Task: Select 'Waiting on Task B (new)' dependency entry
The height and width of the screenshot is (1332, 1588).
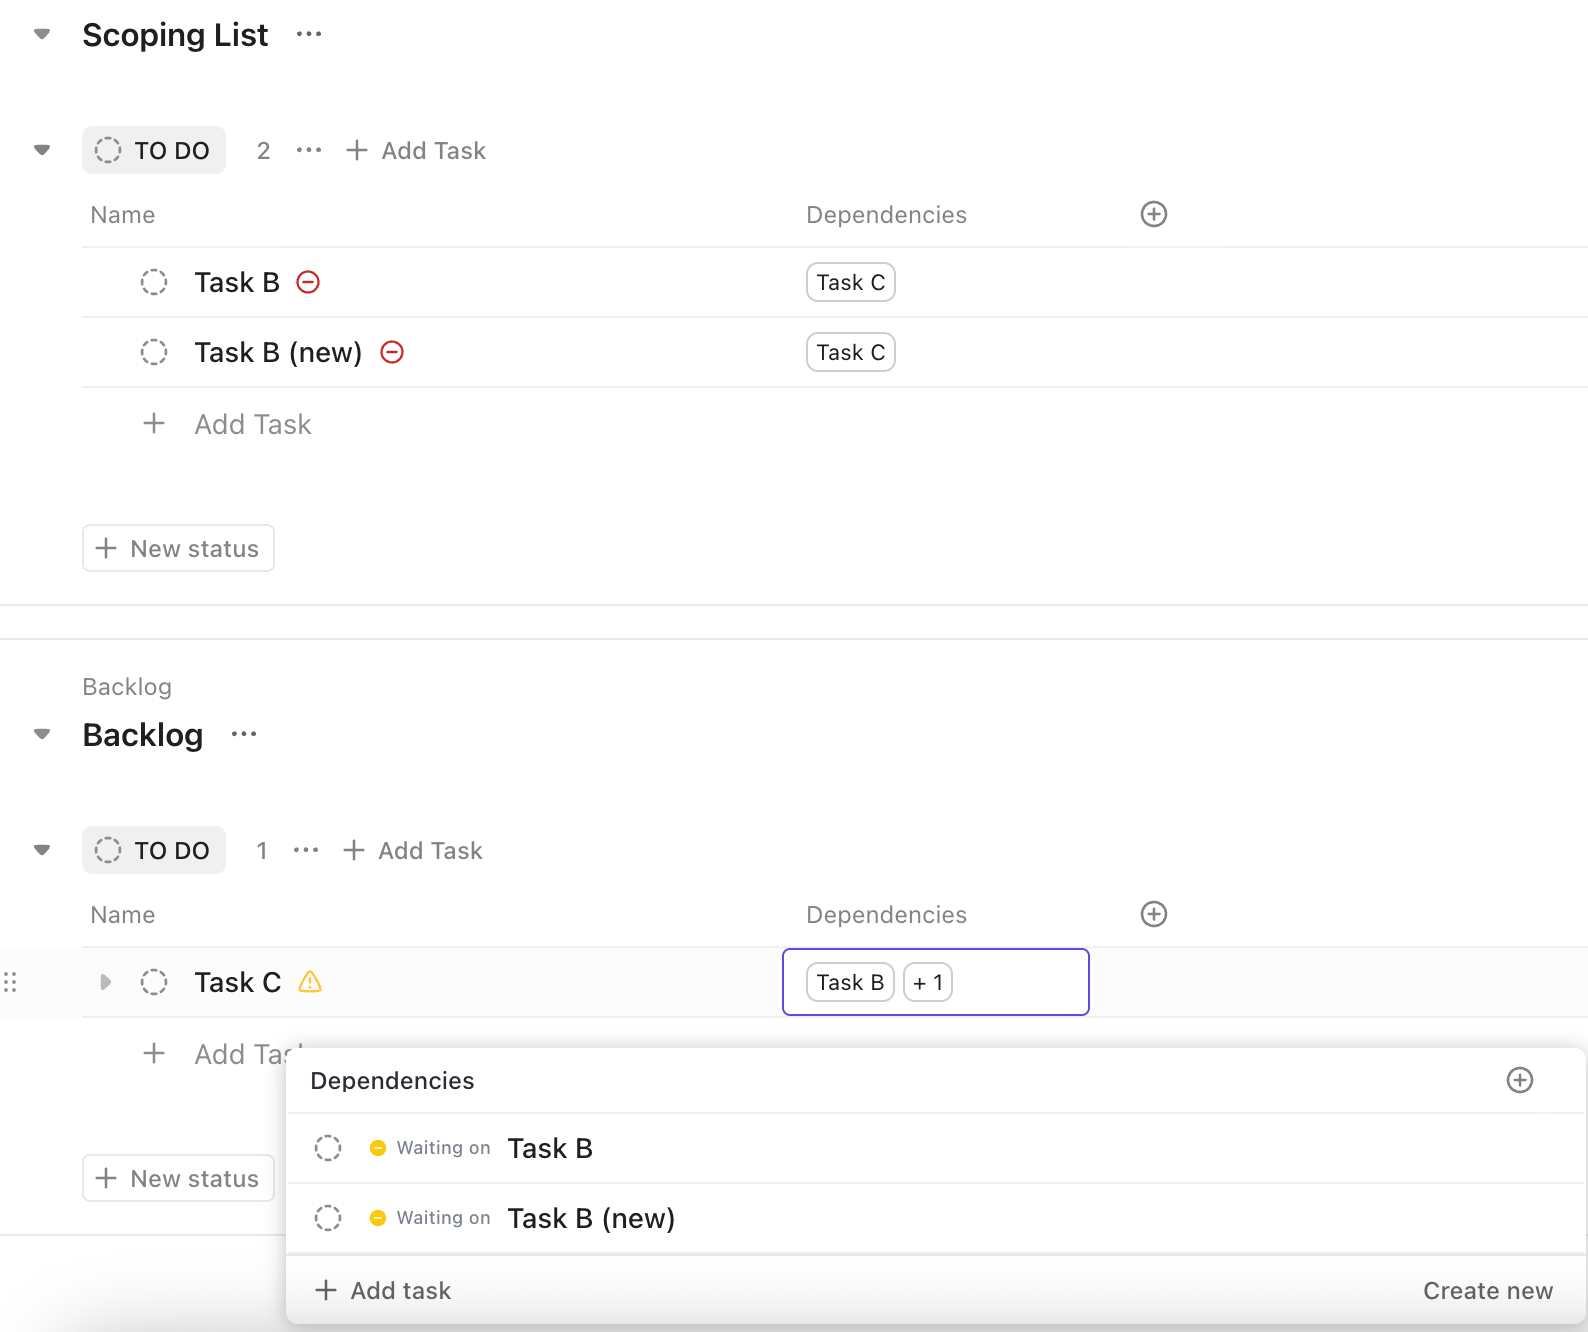Action: click(590, 1218)
